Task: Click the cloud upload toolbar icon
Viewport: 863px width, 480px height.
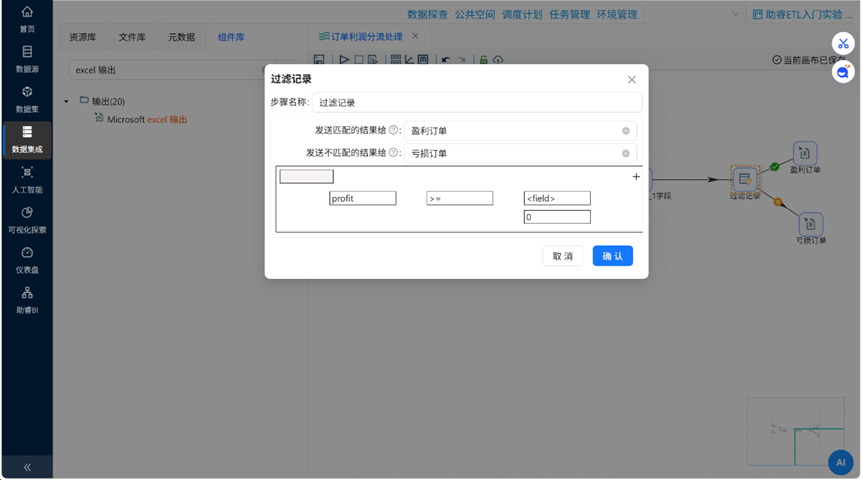Action: [x=498, y=59]
